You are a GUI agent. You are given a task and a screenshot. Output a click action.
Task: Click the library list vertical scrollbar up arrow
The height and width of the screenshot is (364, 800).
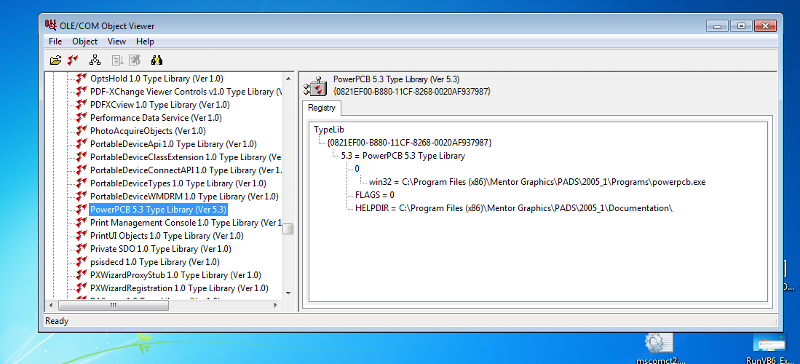288,79
